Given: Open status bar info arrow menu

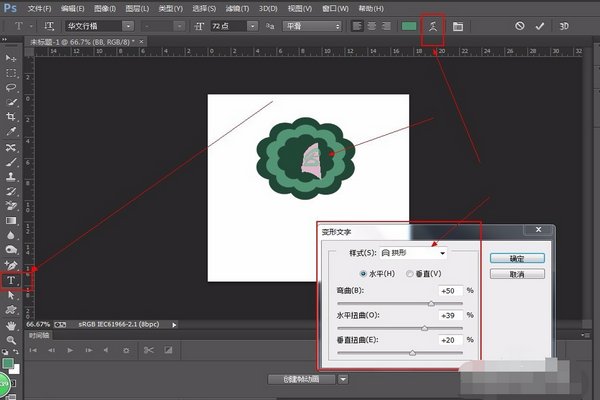Looking at the screenshot, I should click(174, 325).
